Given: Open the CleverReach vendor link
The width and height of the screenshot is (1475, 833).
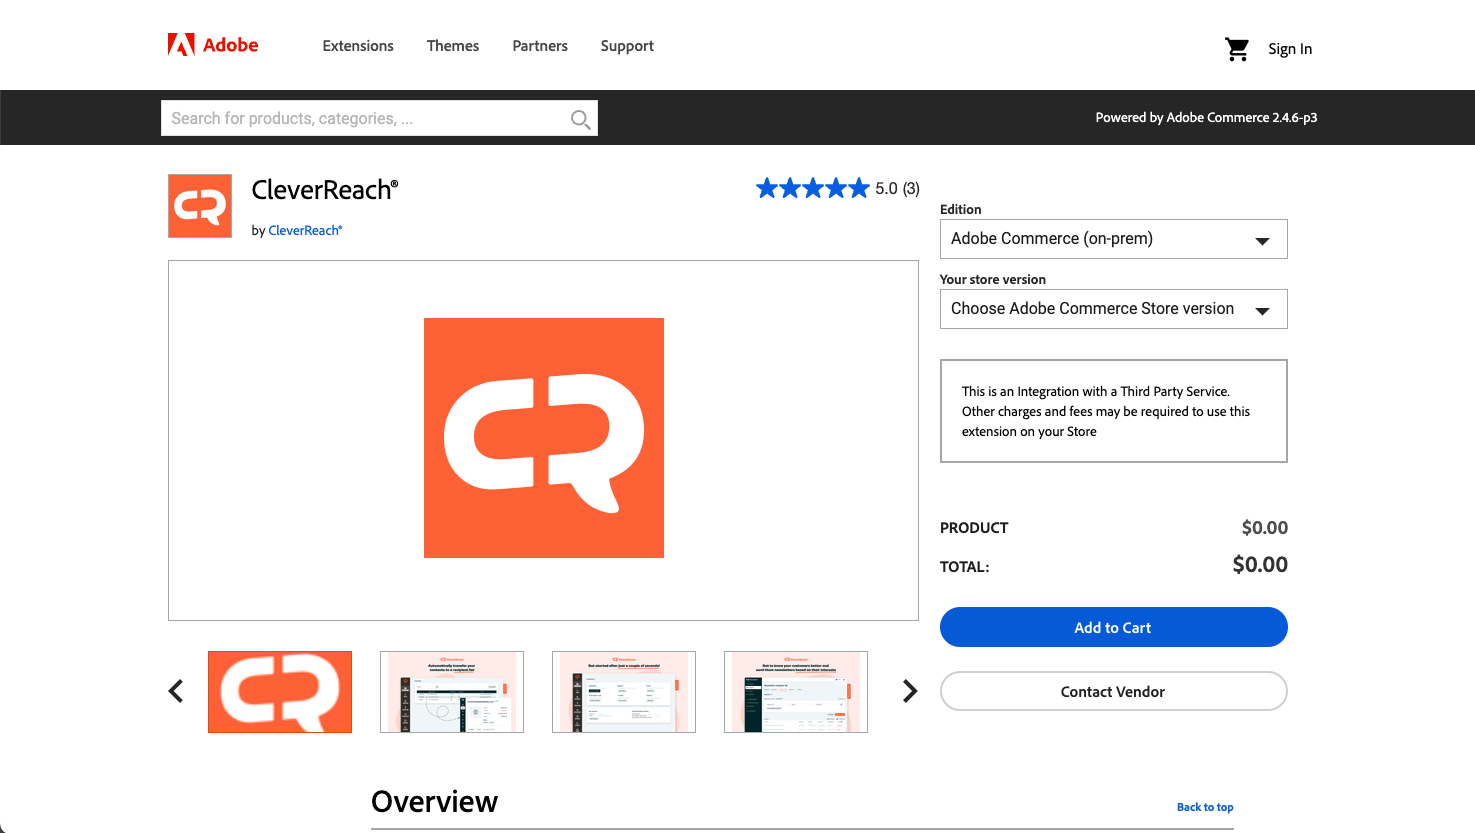Looking at the screenshot, I should coord(305,230).
